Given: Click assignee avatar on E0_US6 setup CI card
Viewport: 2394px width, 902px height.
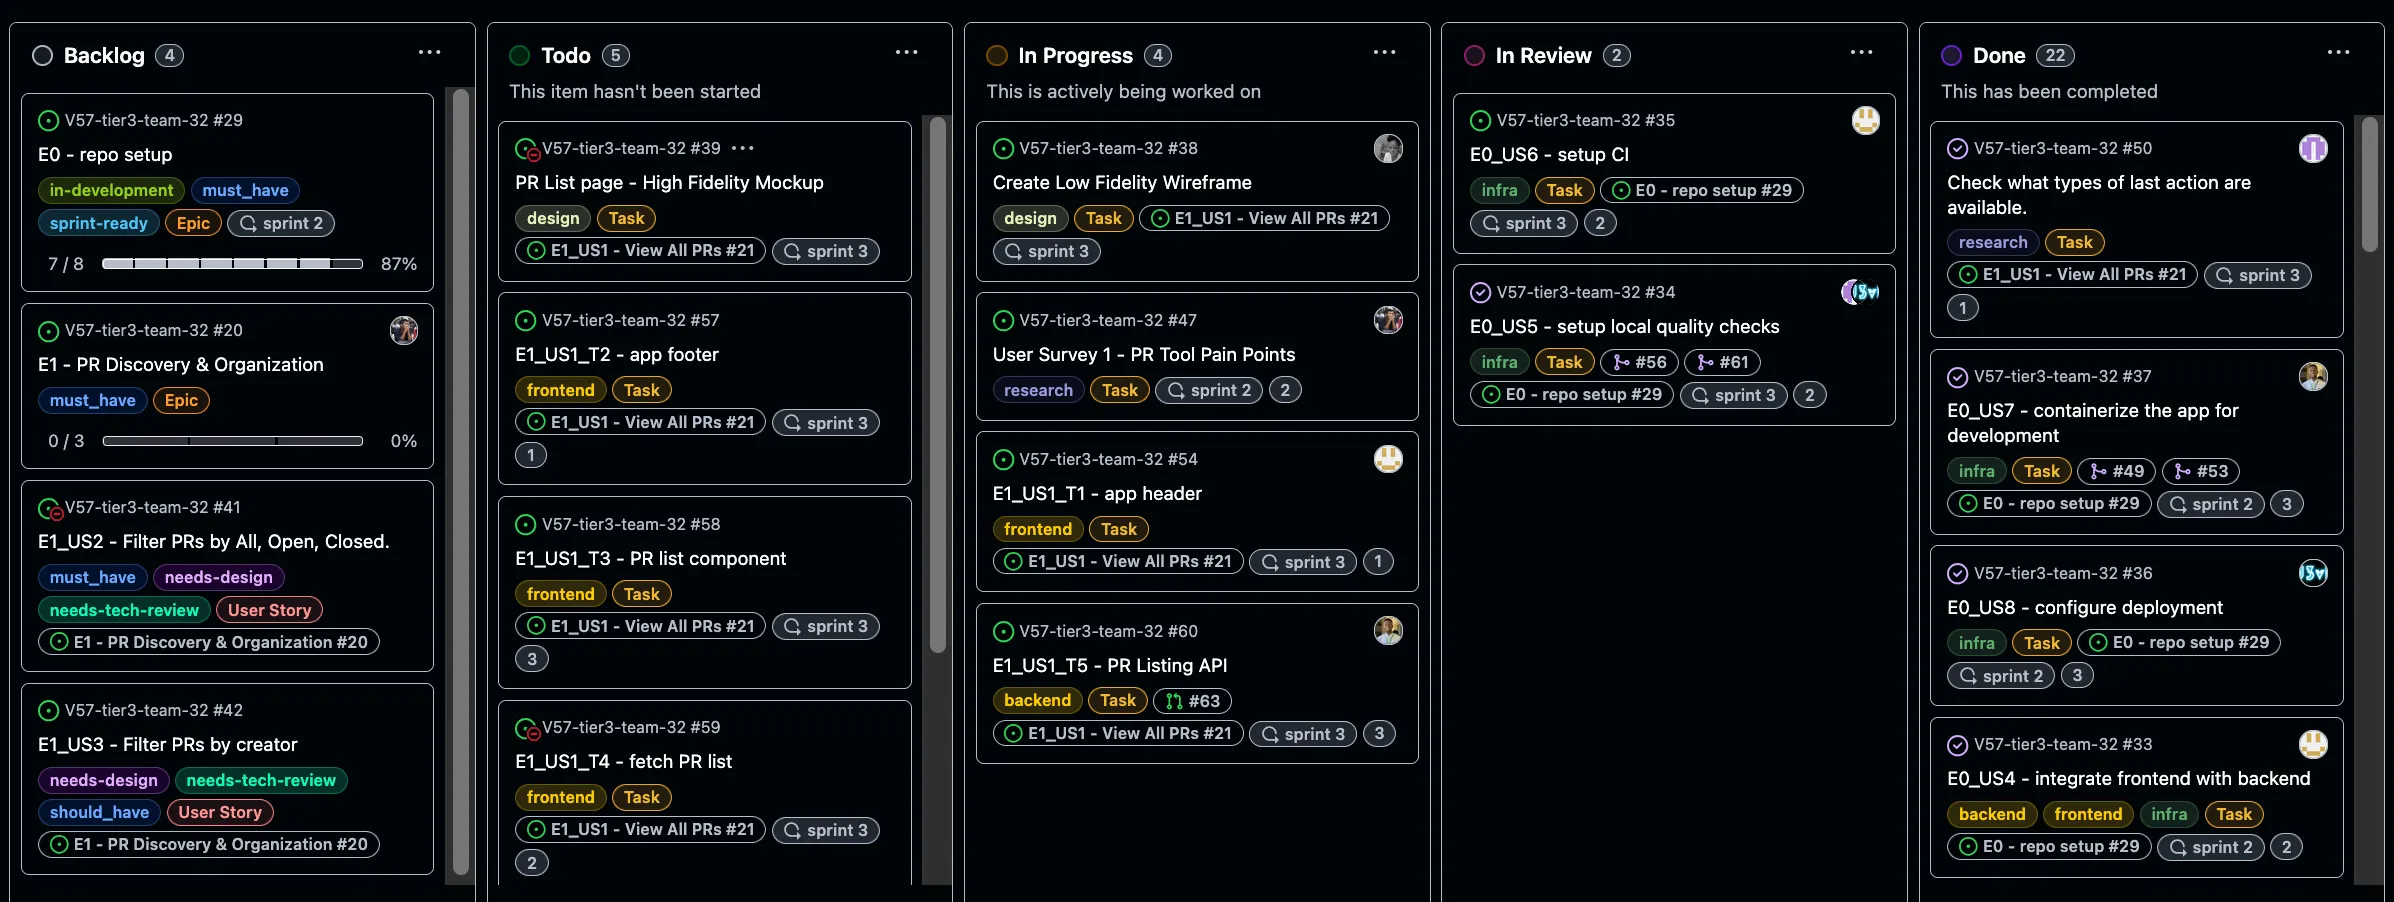Looking at the screenshot, I should [x=1865, y=121].
